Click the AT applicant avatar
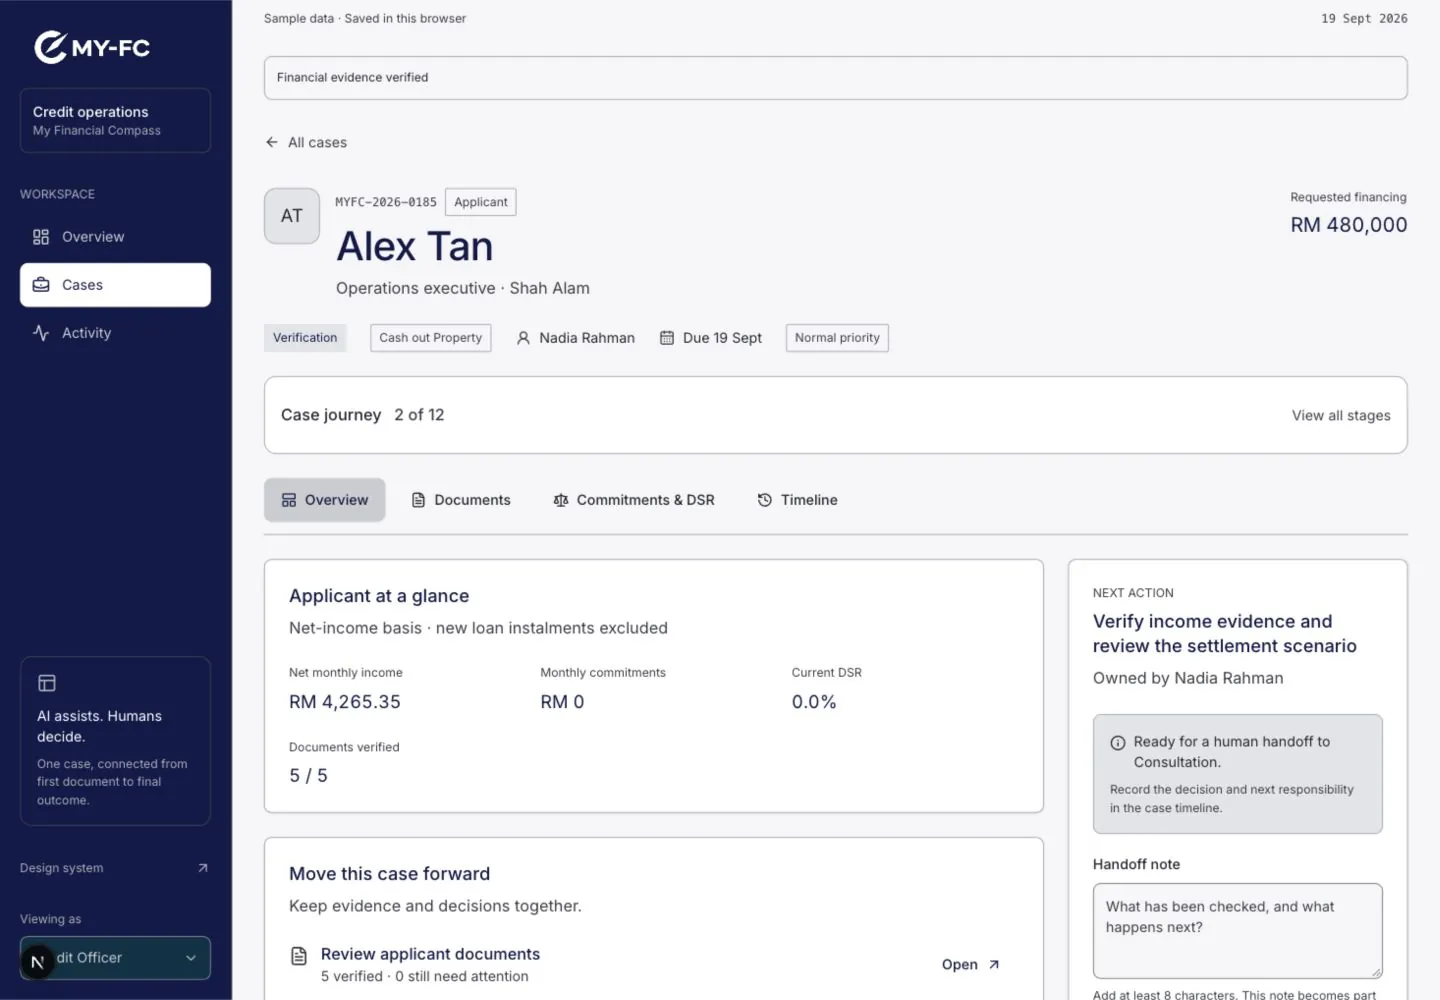This screenshot has width=1440, height=1000. coord(292,216)
